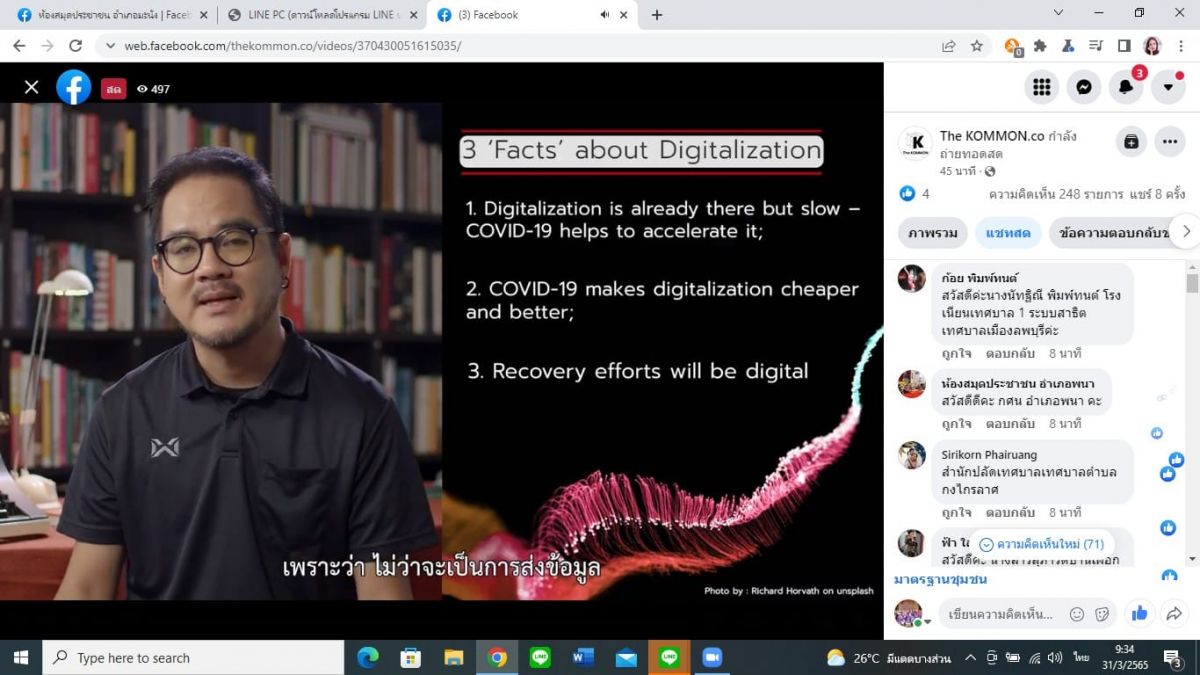Expand more comment filter tabs with chevron
1200x675 pixels.
(x=1186, y=232)
